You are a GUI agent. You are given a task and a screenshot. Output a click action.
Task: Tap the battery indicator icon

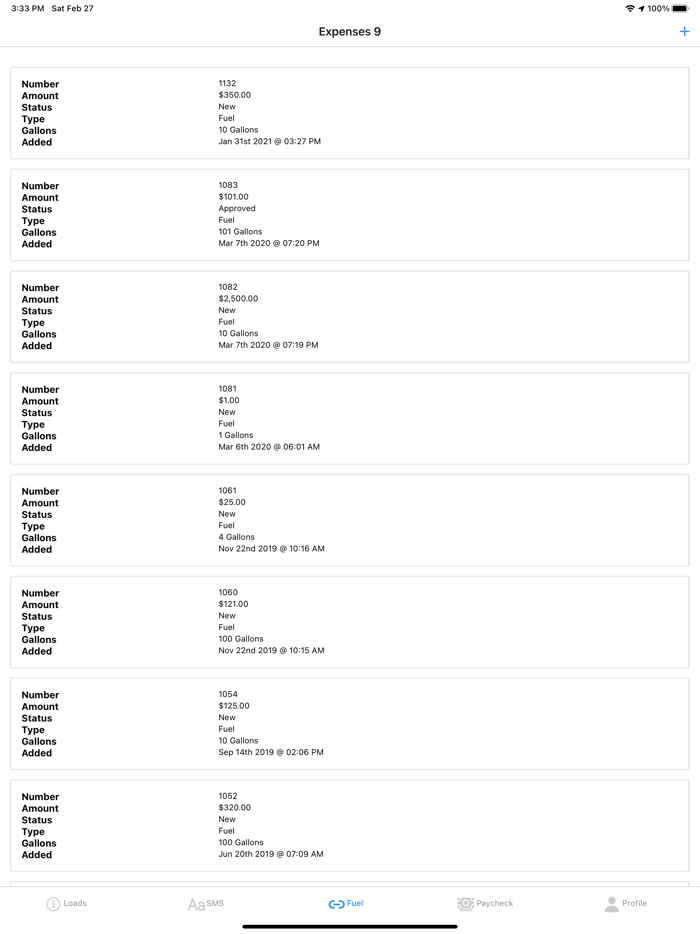[x=678, y=8]
